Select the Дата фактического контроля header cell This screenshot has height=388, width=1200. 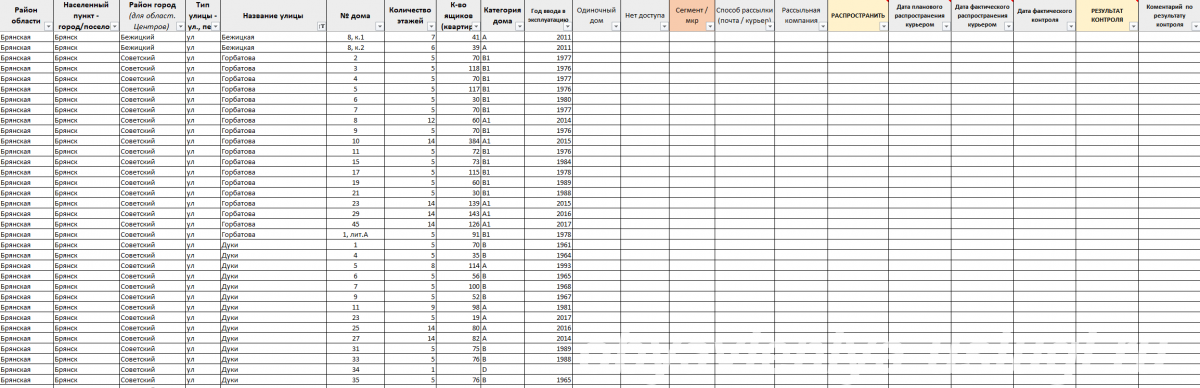(1045, 16)
